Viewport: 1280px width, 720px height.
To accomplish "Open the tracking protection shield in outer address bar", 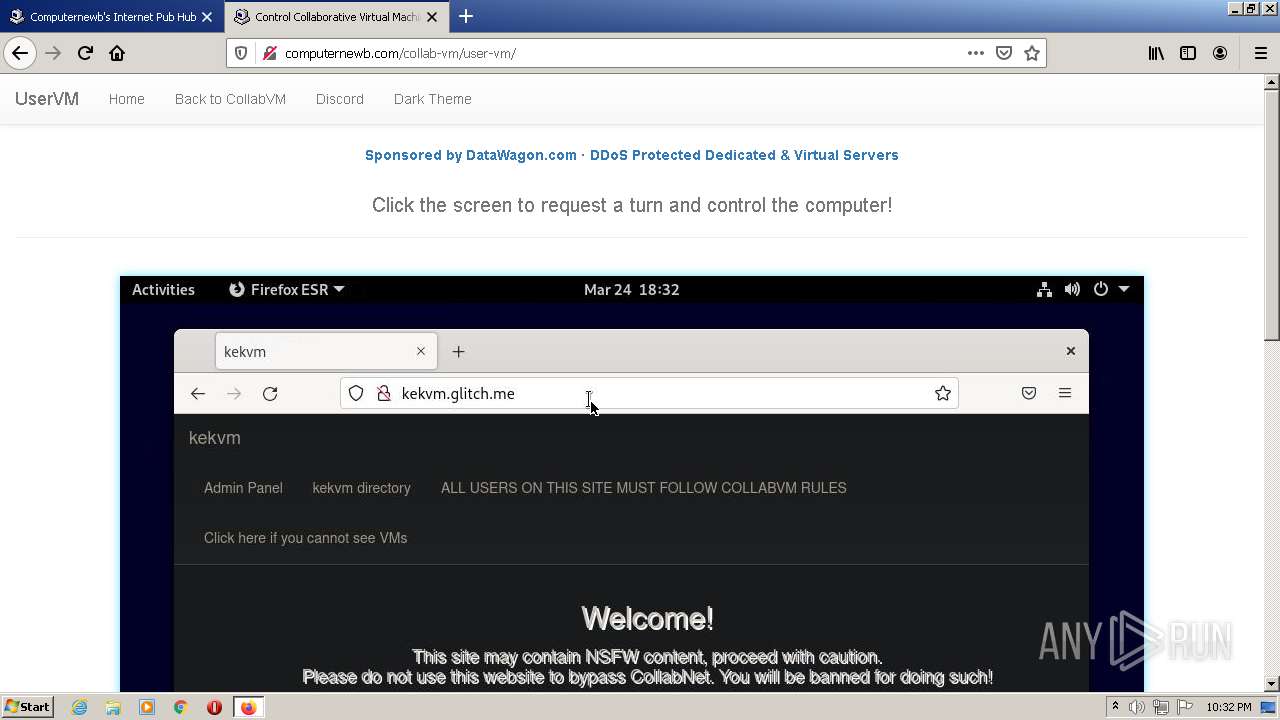I will click(241, 53).
